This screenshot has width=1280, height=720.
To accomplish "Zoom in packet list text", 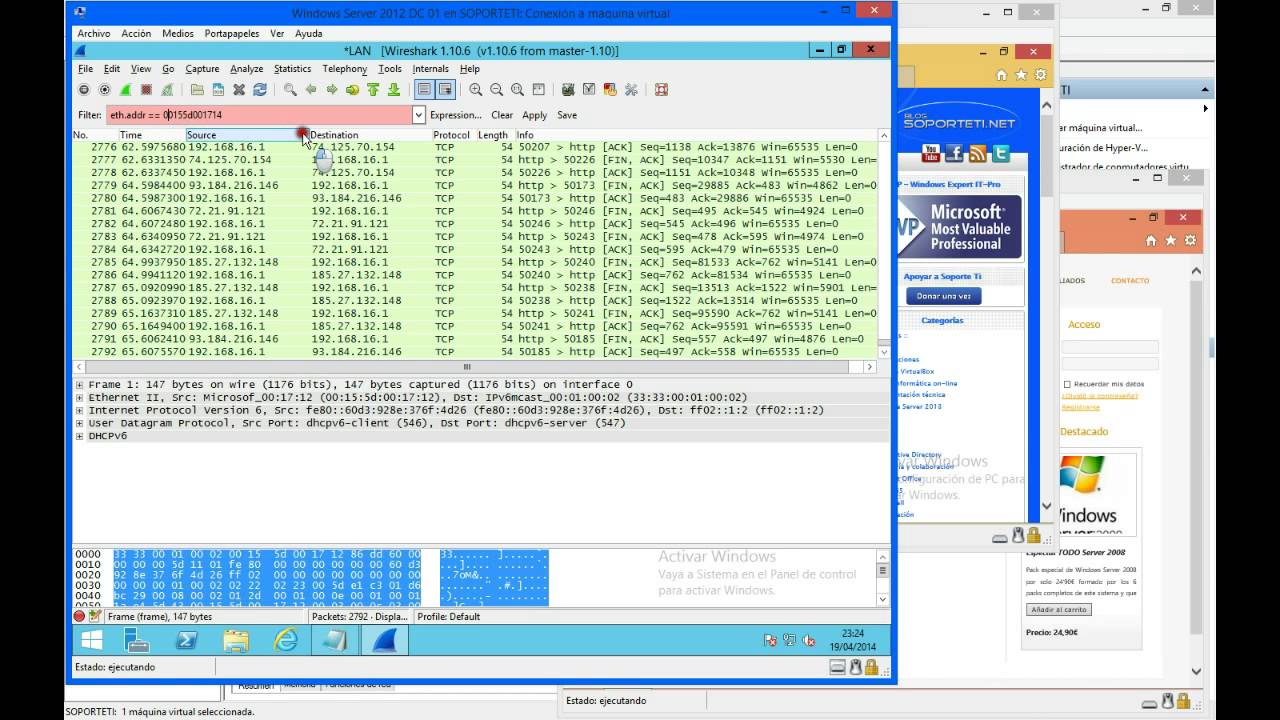I will coord(476,89).
